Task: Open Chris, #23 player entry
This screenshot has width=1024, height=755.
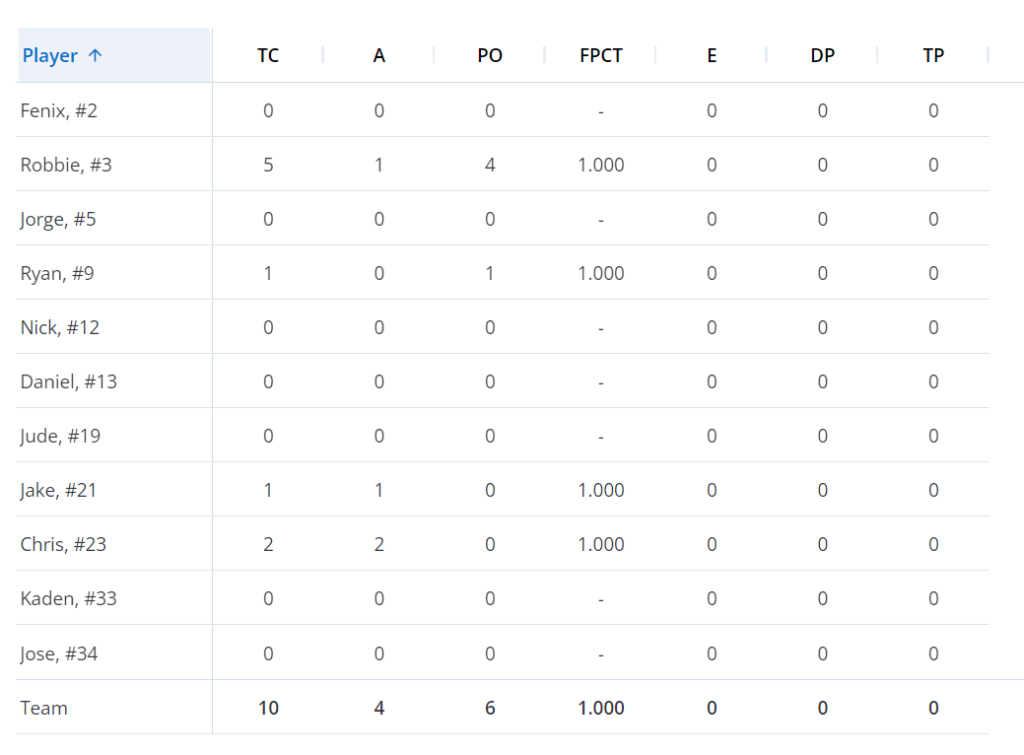Action: (63, 544)
